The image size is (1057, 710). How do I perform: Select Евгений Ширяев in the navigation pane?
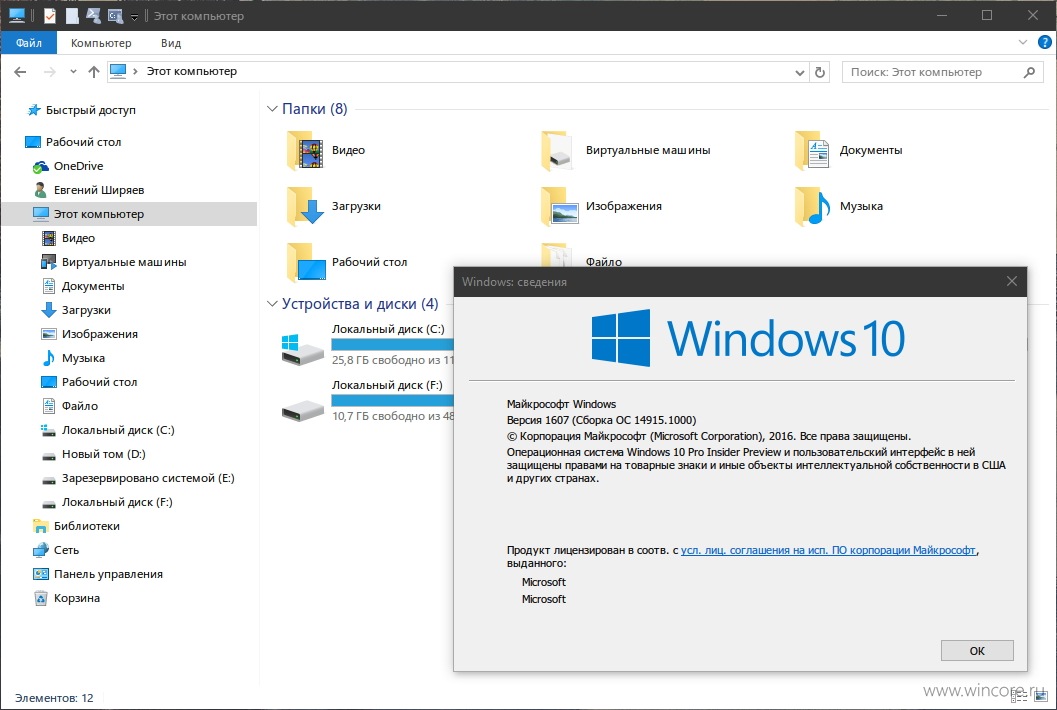(98, 190)
